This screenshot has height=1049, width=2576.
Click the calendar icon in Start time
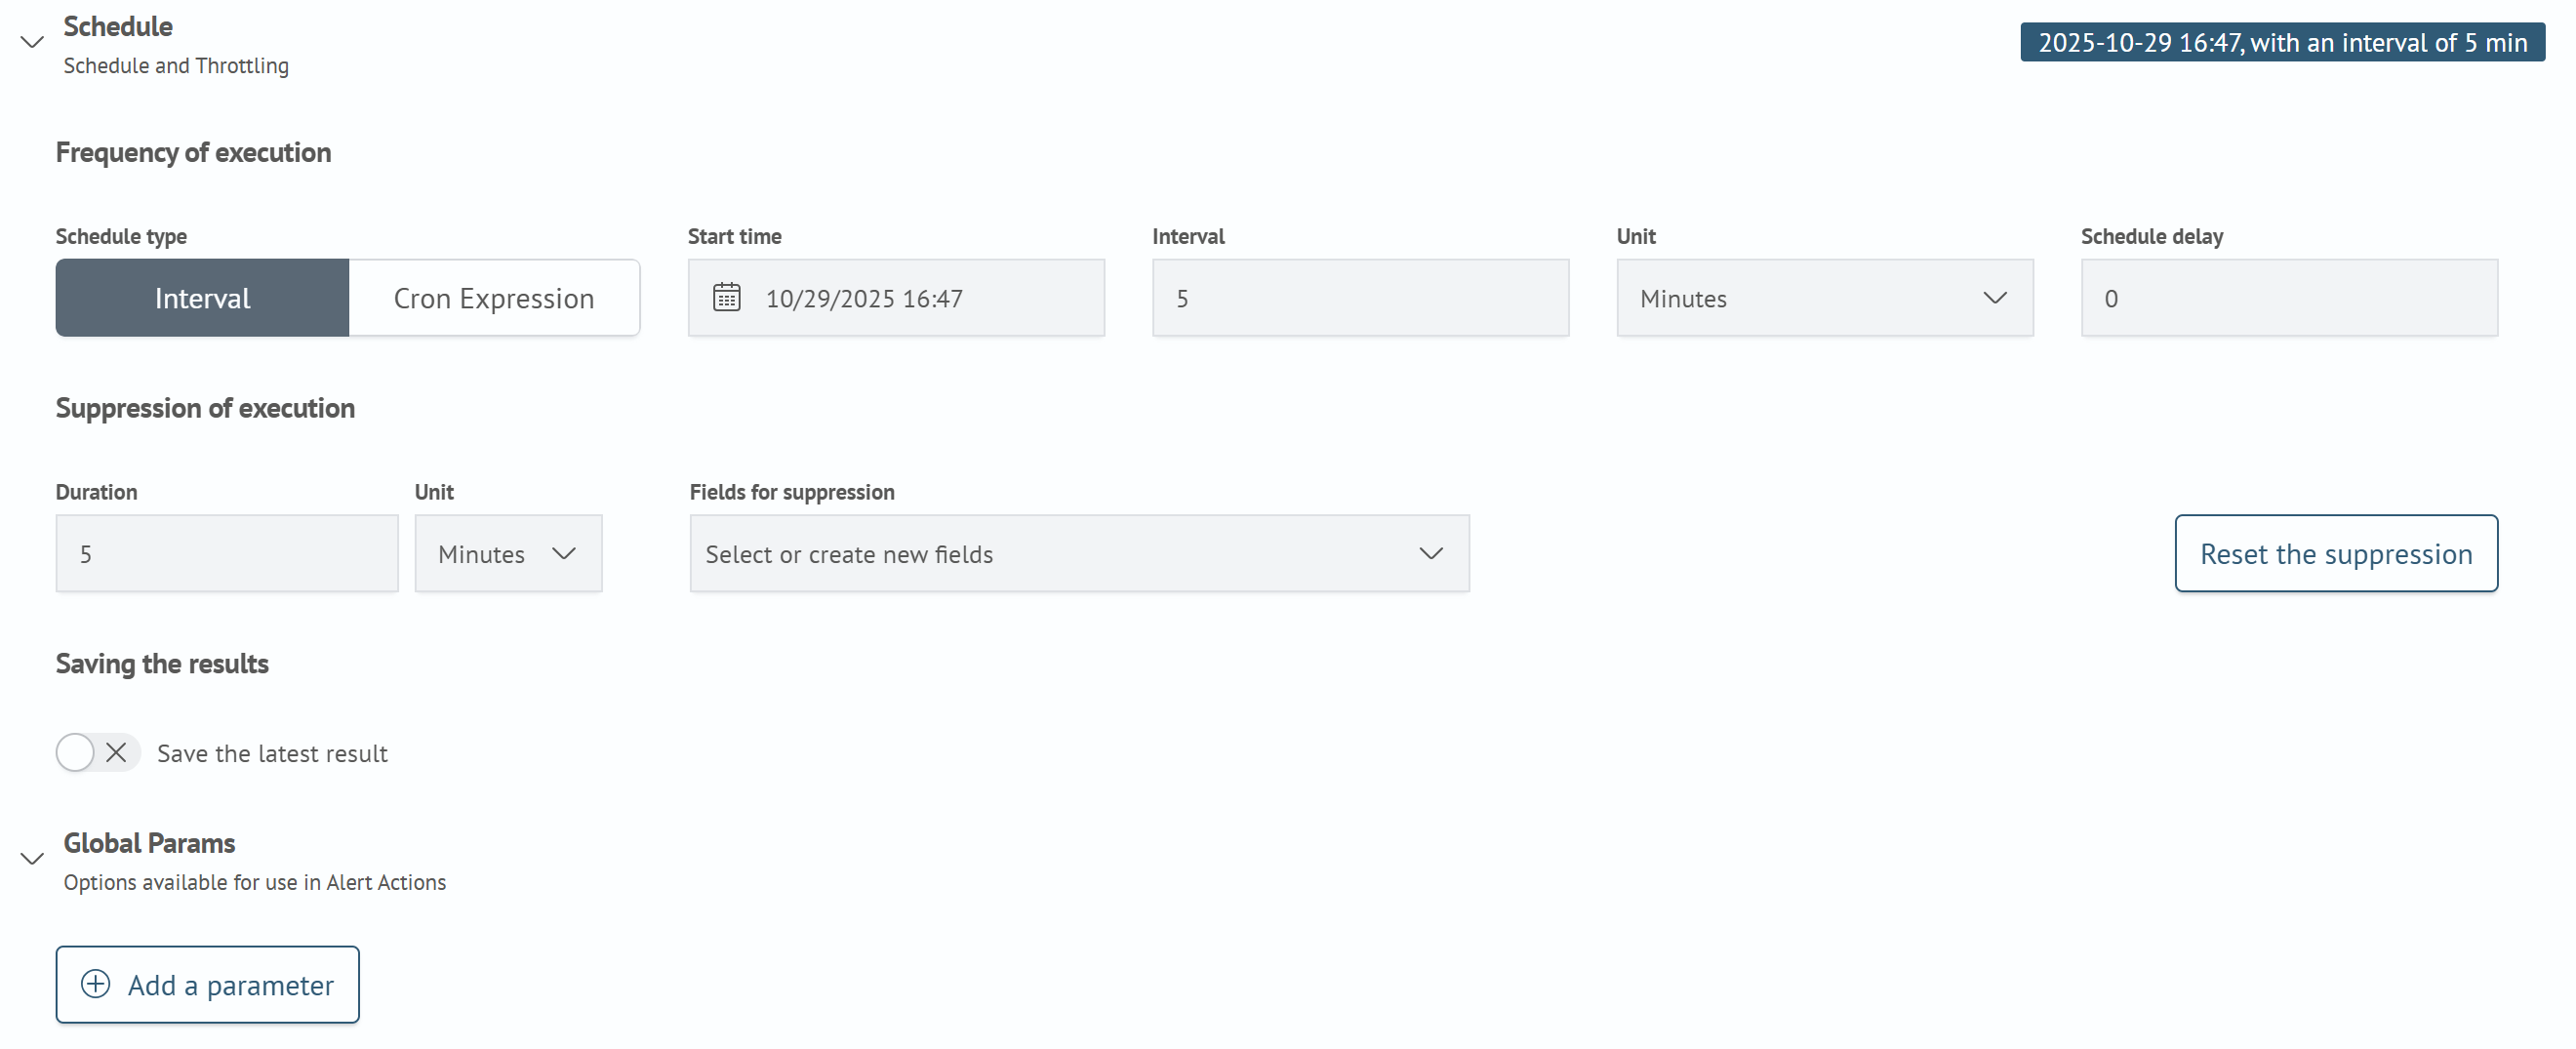coord(726,298)
